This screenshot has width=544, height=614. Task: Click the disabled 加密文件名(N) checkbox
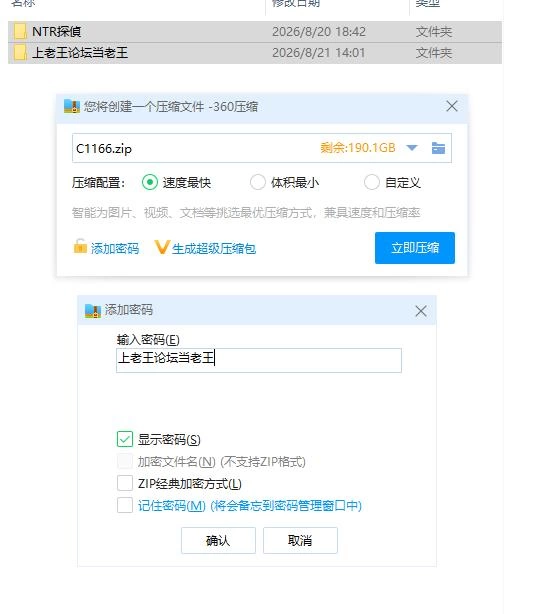click(125, 461)
